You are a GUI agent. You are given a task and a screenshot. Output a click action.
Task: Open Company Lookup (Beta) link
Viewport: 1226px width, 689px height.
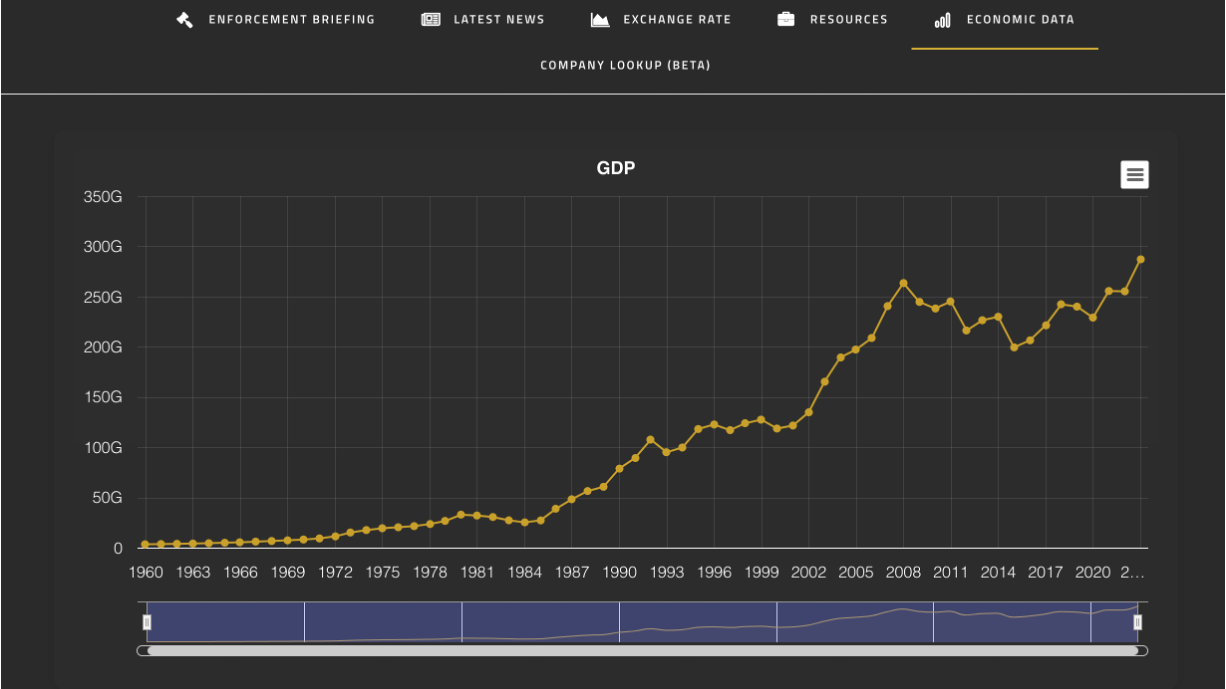(625, 66)
